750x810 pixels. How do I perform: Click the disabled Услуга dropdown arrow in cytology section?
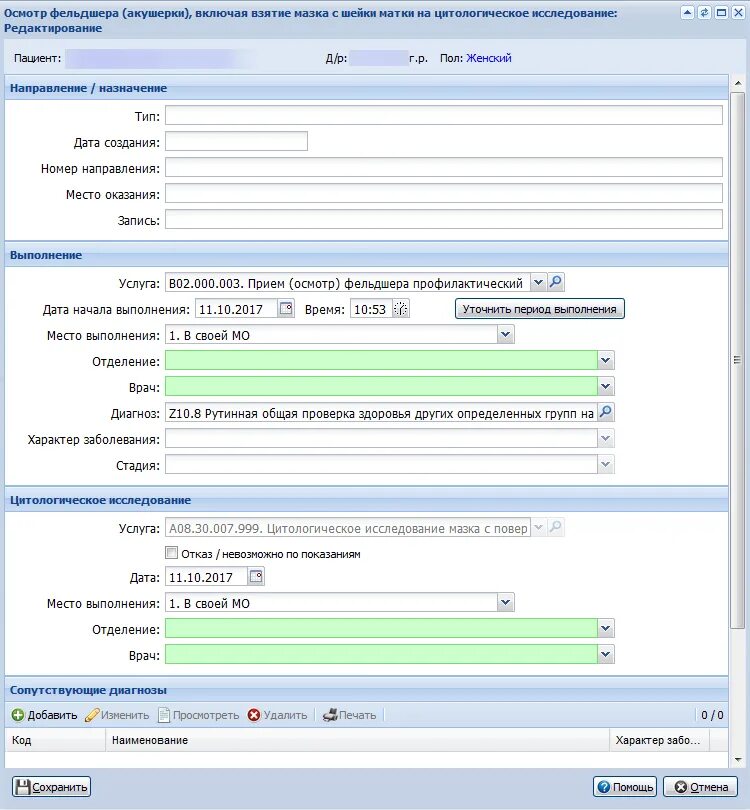(x=538, y=527)
